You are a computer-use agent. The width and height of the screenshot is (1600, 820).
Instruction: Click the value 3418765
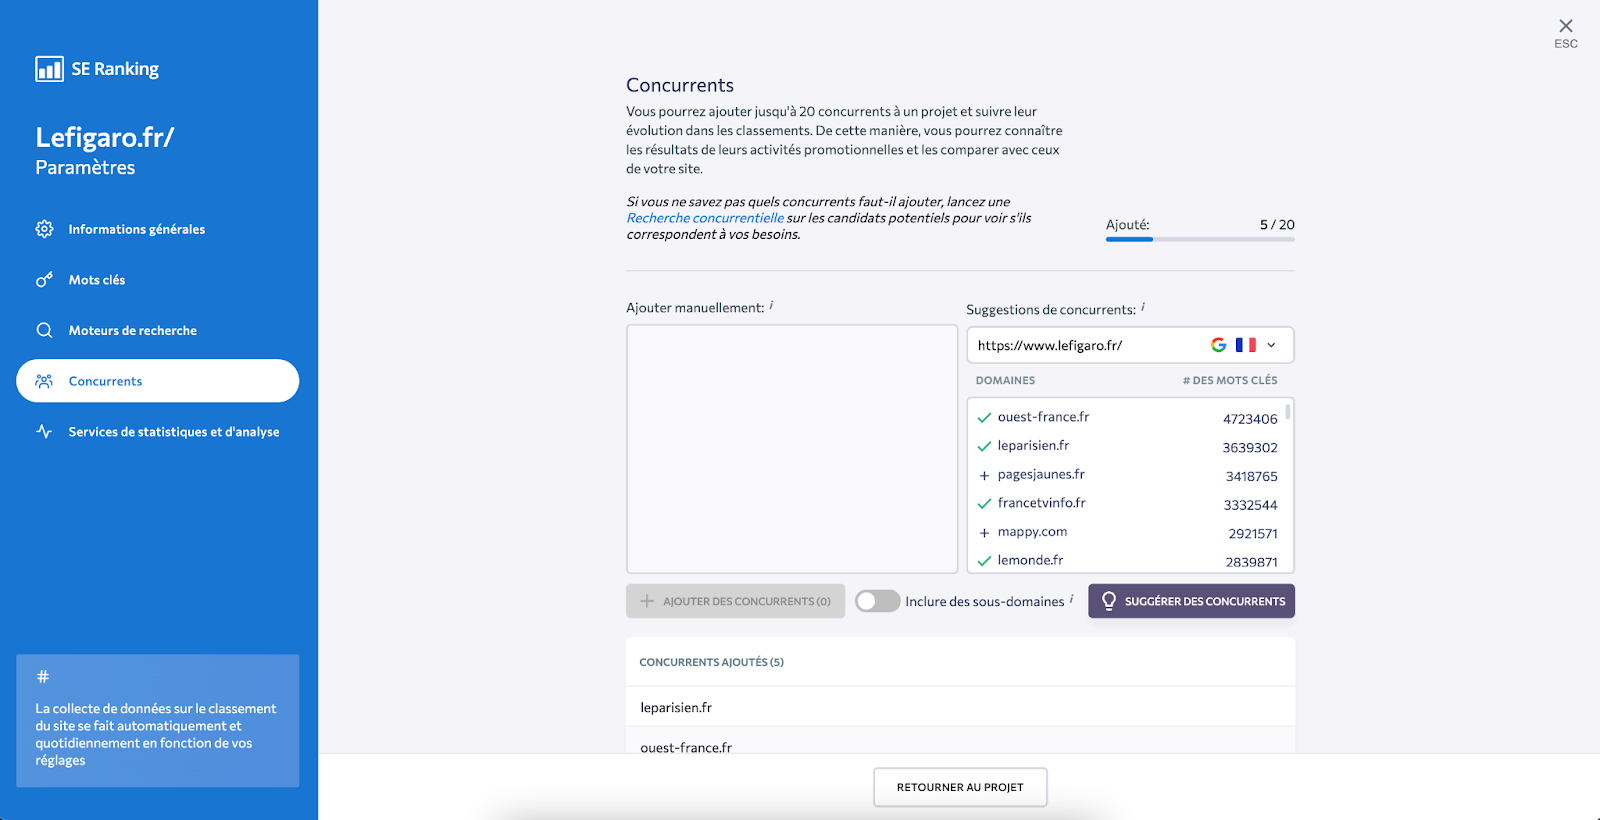point(1252,477)
